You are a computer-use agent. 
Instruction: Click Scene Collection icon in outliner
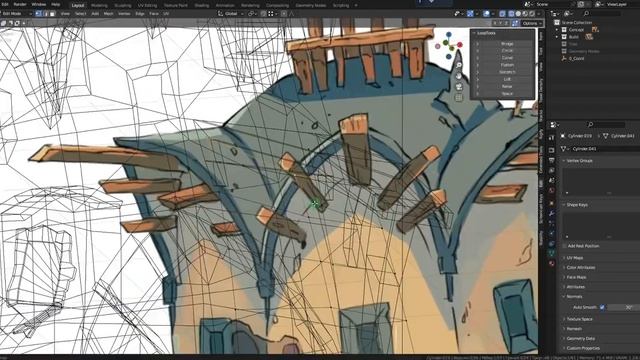(556, 22)
